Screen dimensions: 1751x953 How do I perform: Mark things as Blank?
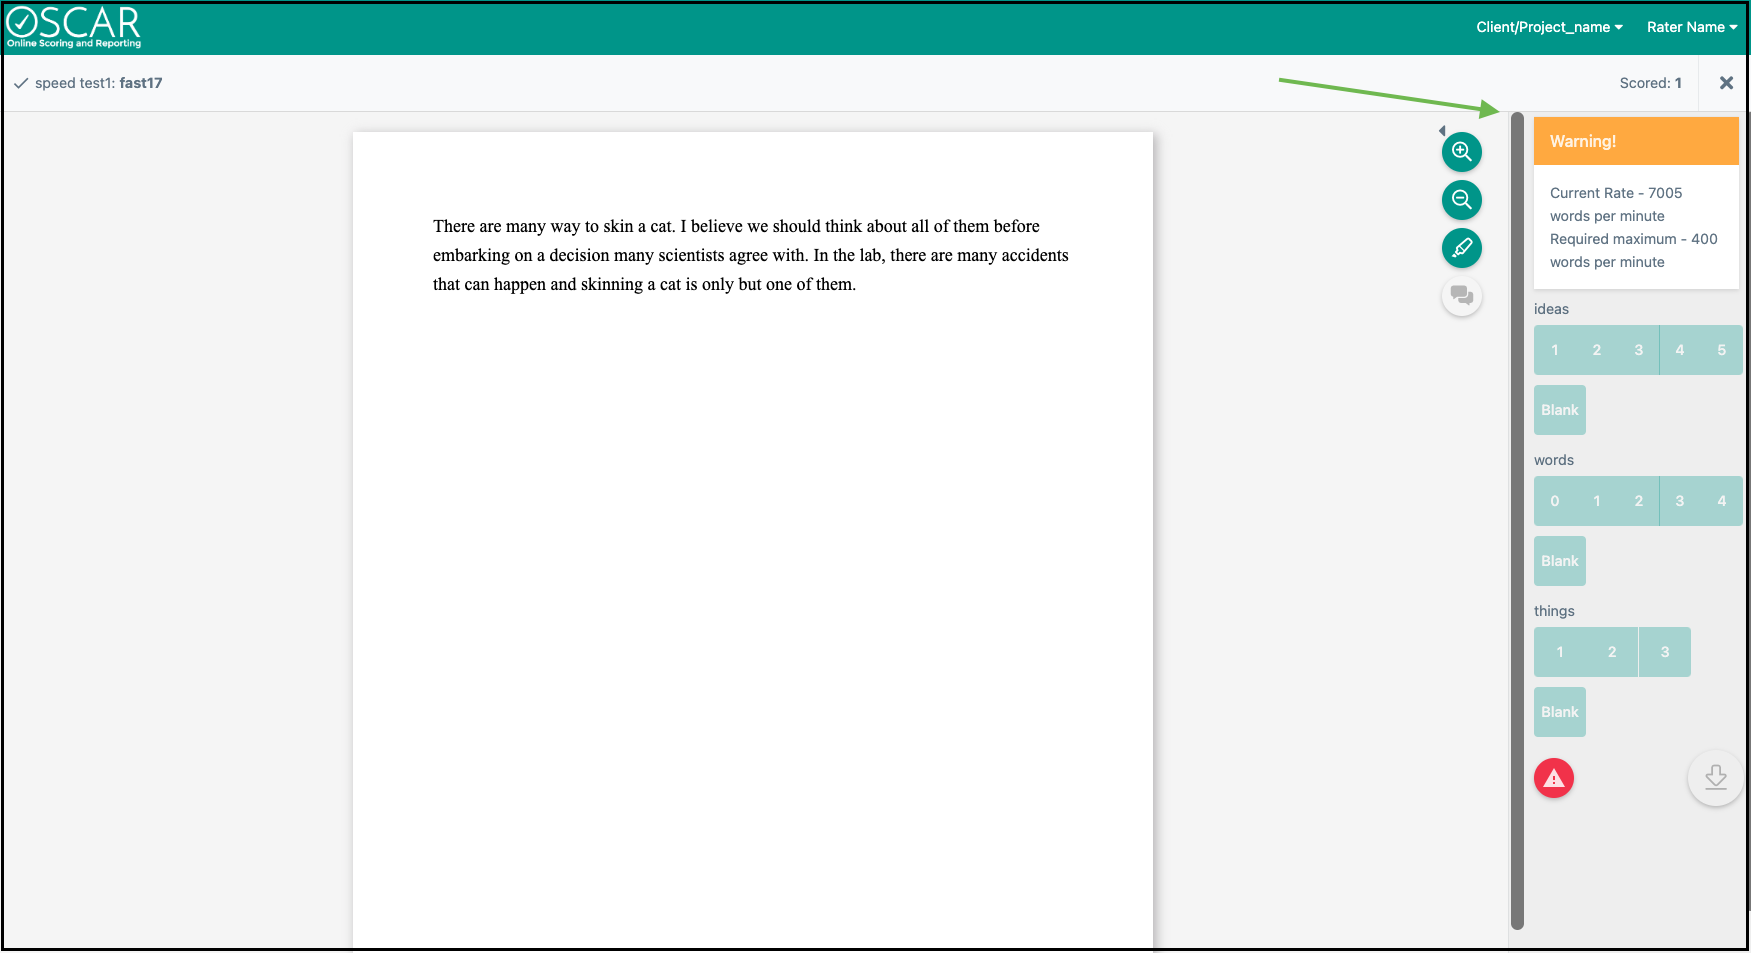click(1559, 712)
